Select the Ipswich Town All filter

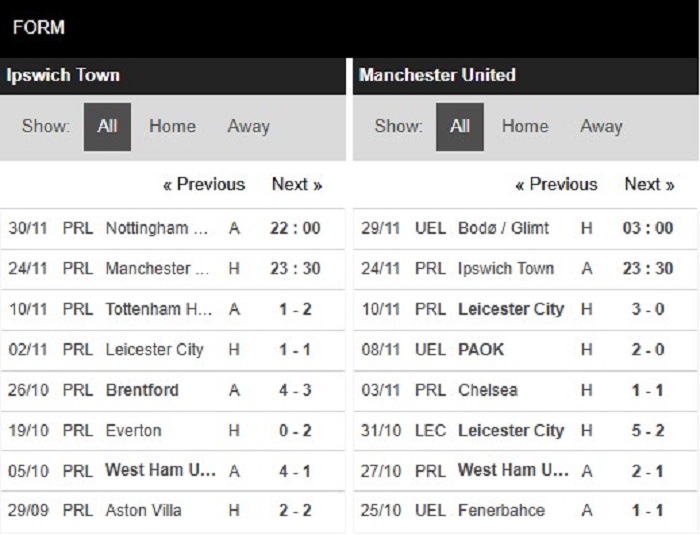107,127
